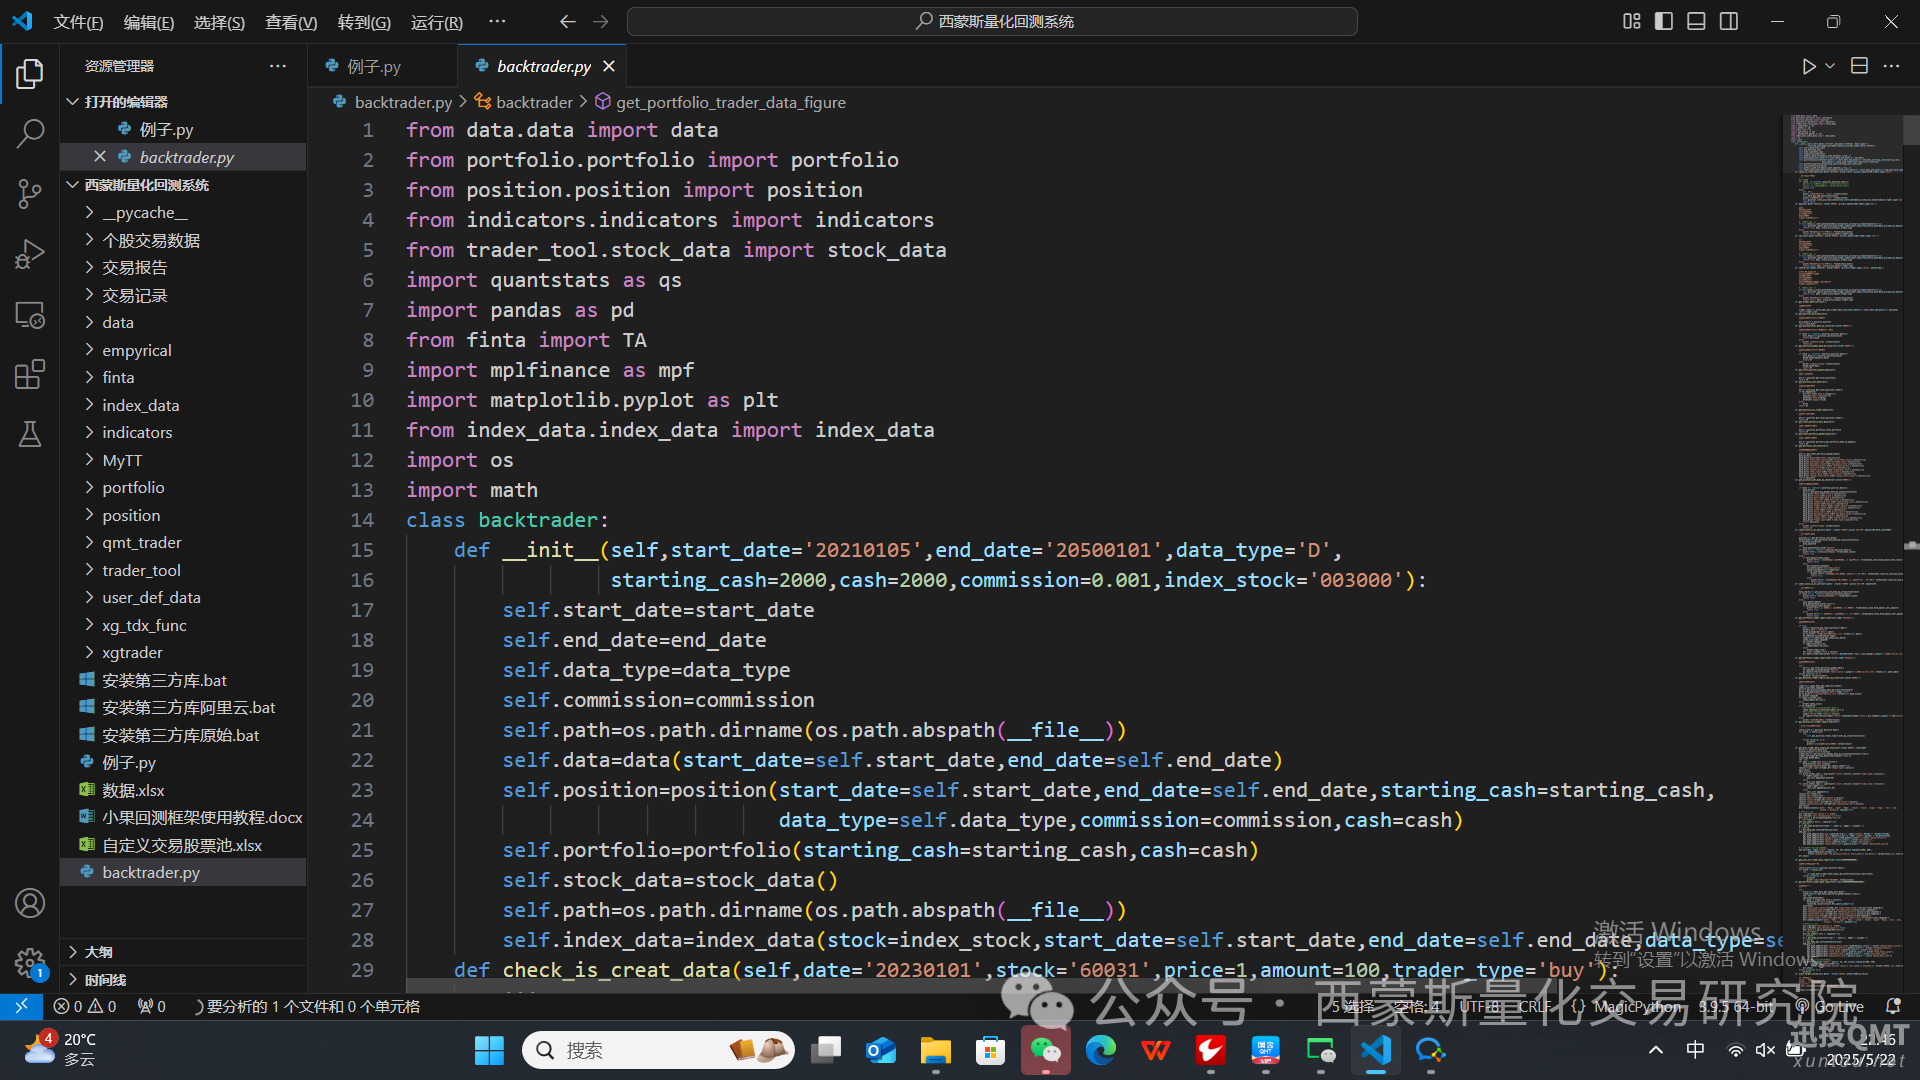
Task: Go forward with the navigation arrow
Action: click(600, 21)
